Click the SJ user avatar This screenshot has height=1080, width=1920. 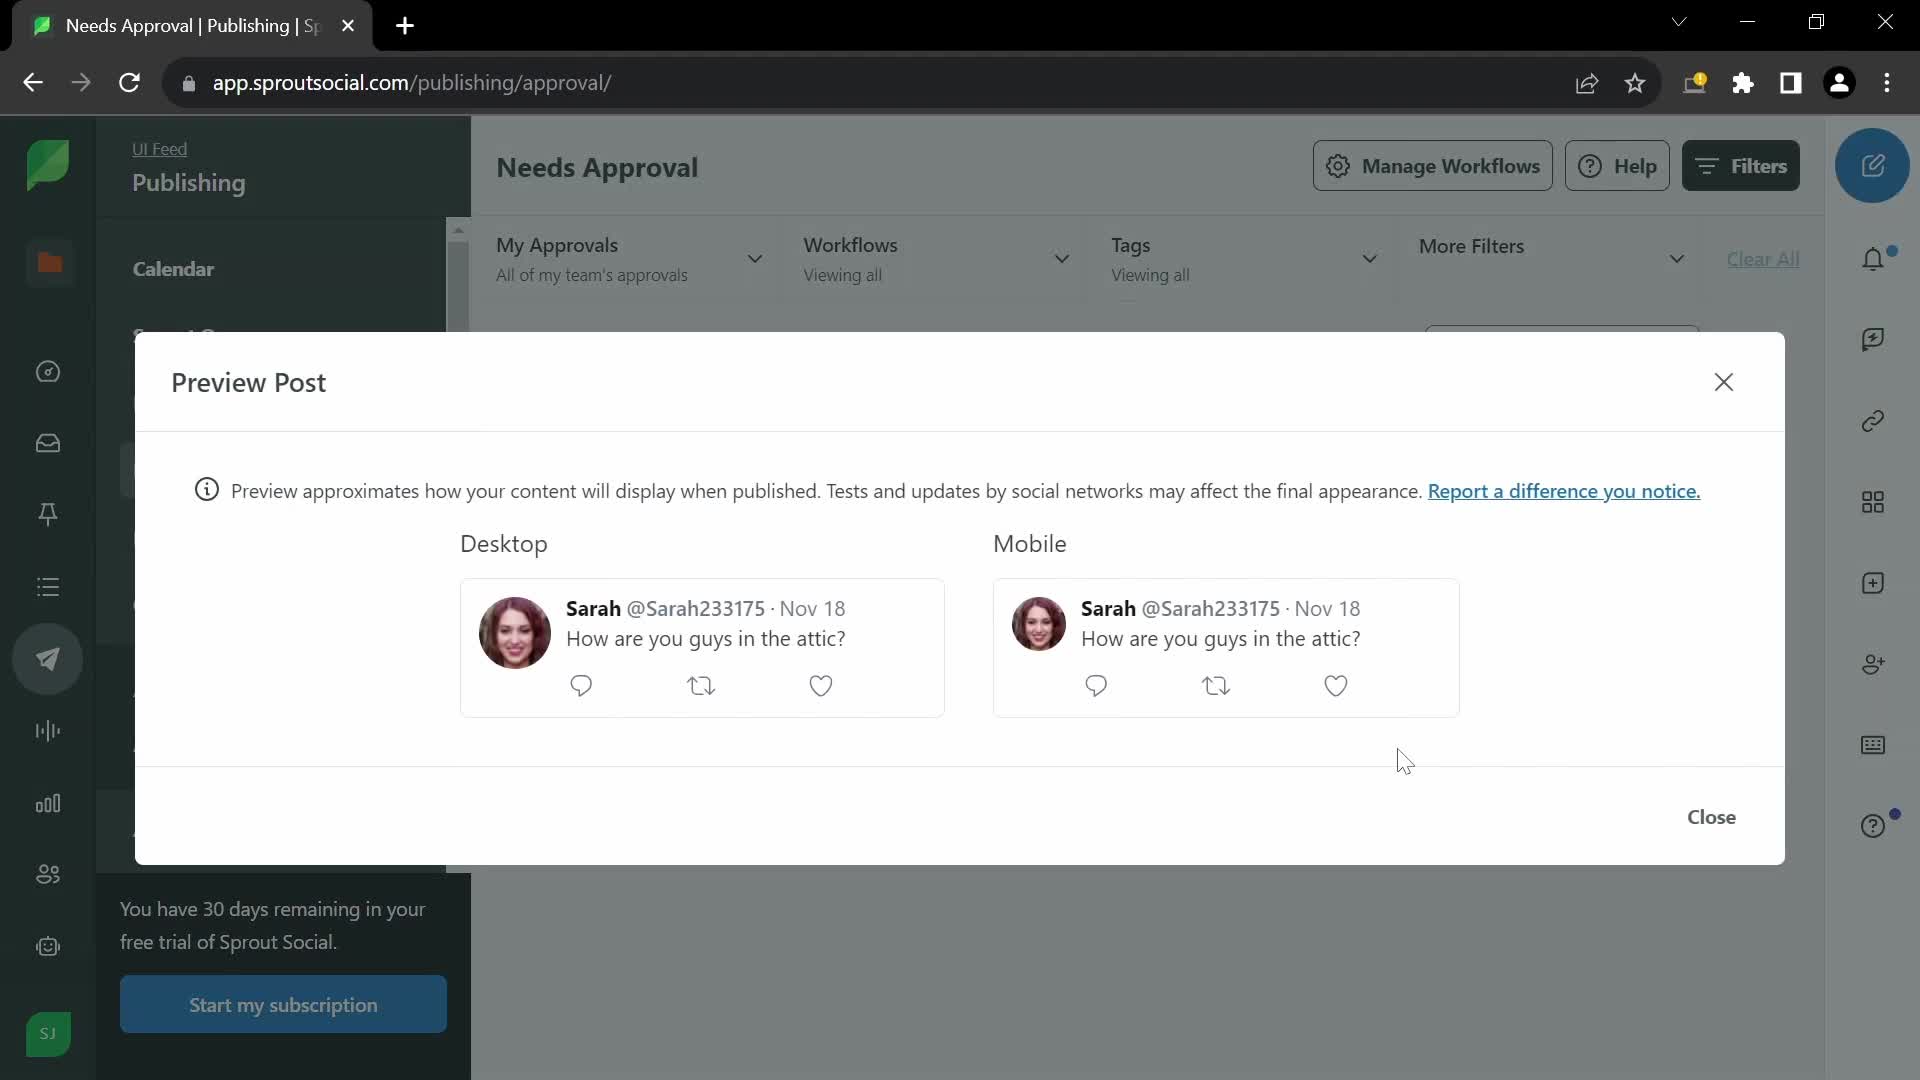click(48, 1034)
